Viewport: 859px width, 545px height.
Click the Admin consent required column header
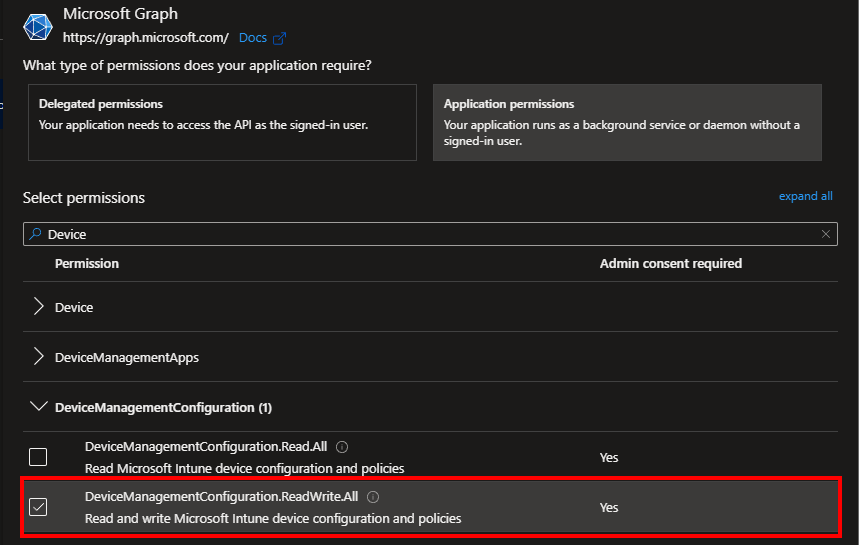click(x=670, y=264)
